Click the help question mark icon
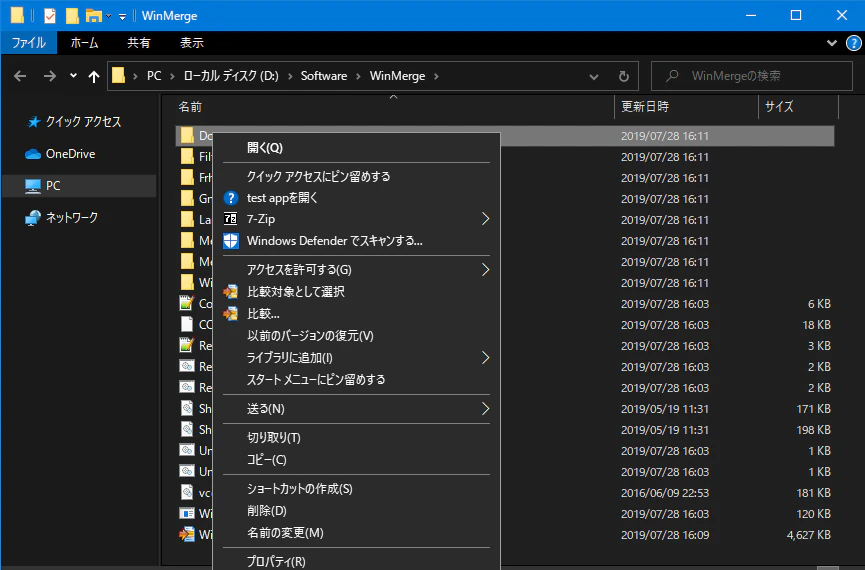This screenshot has width=865, height=570. click(x=853, y=43)
